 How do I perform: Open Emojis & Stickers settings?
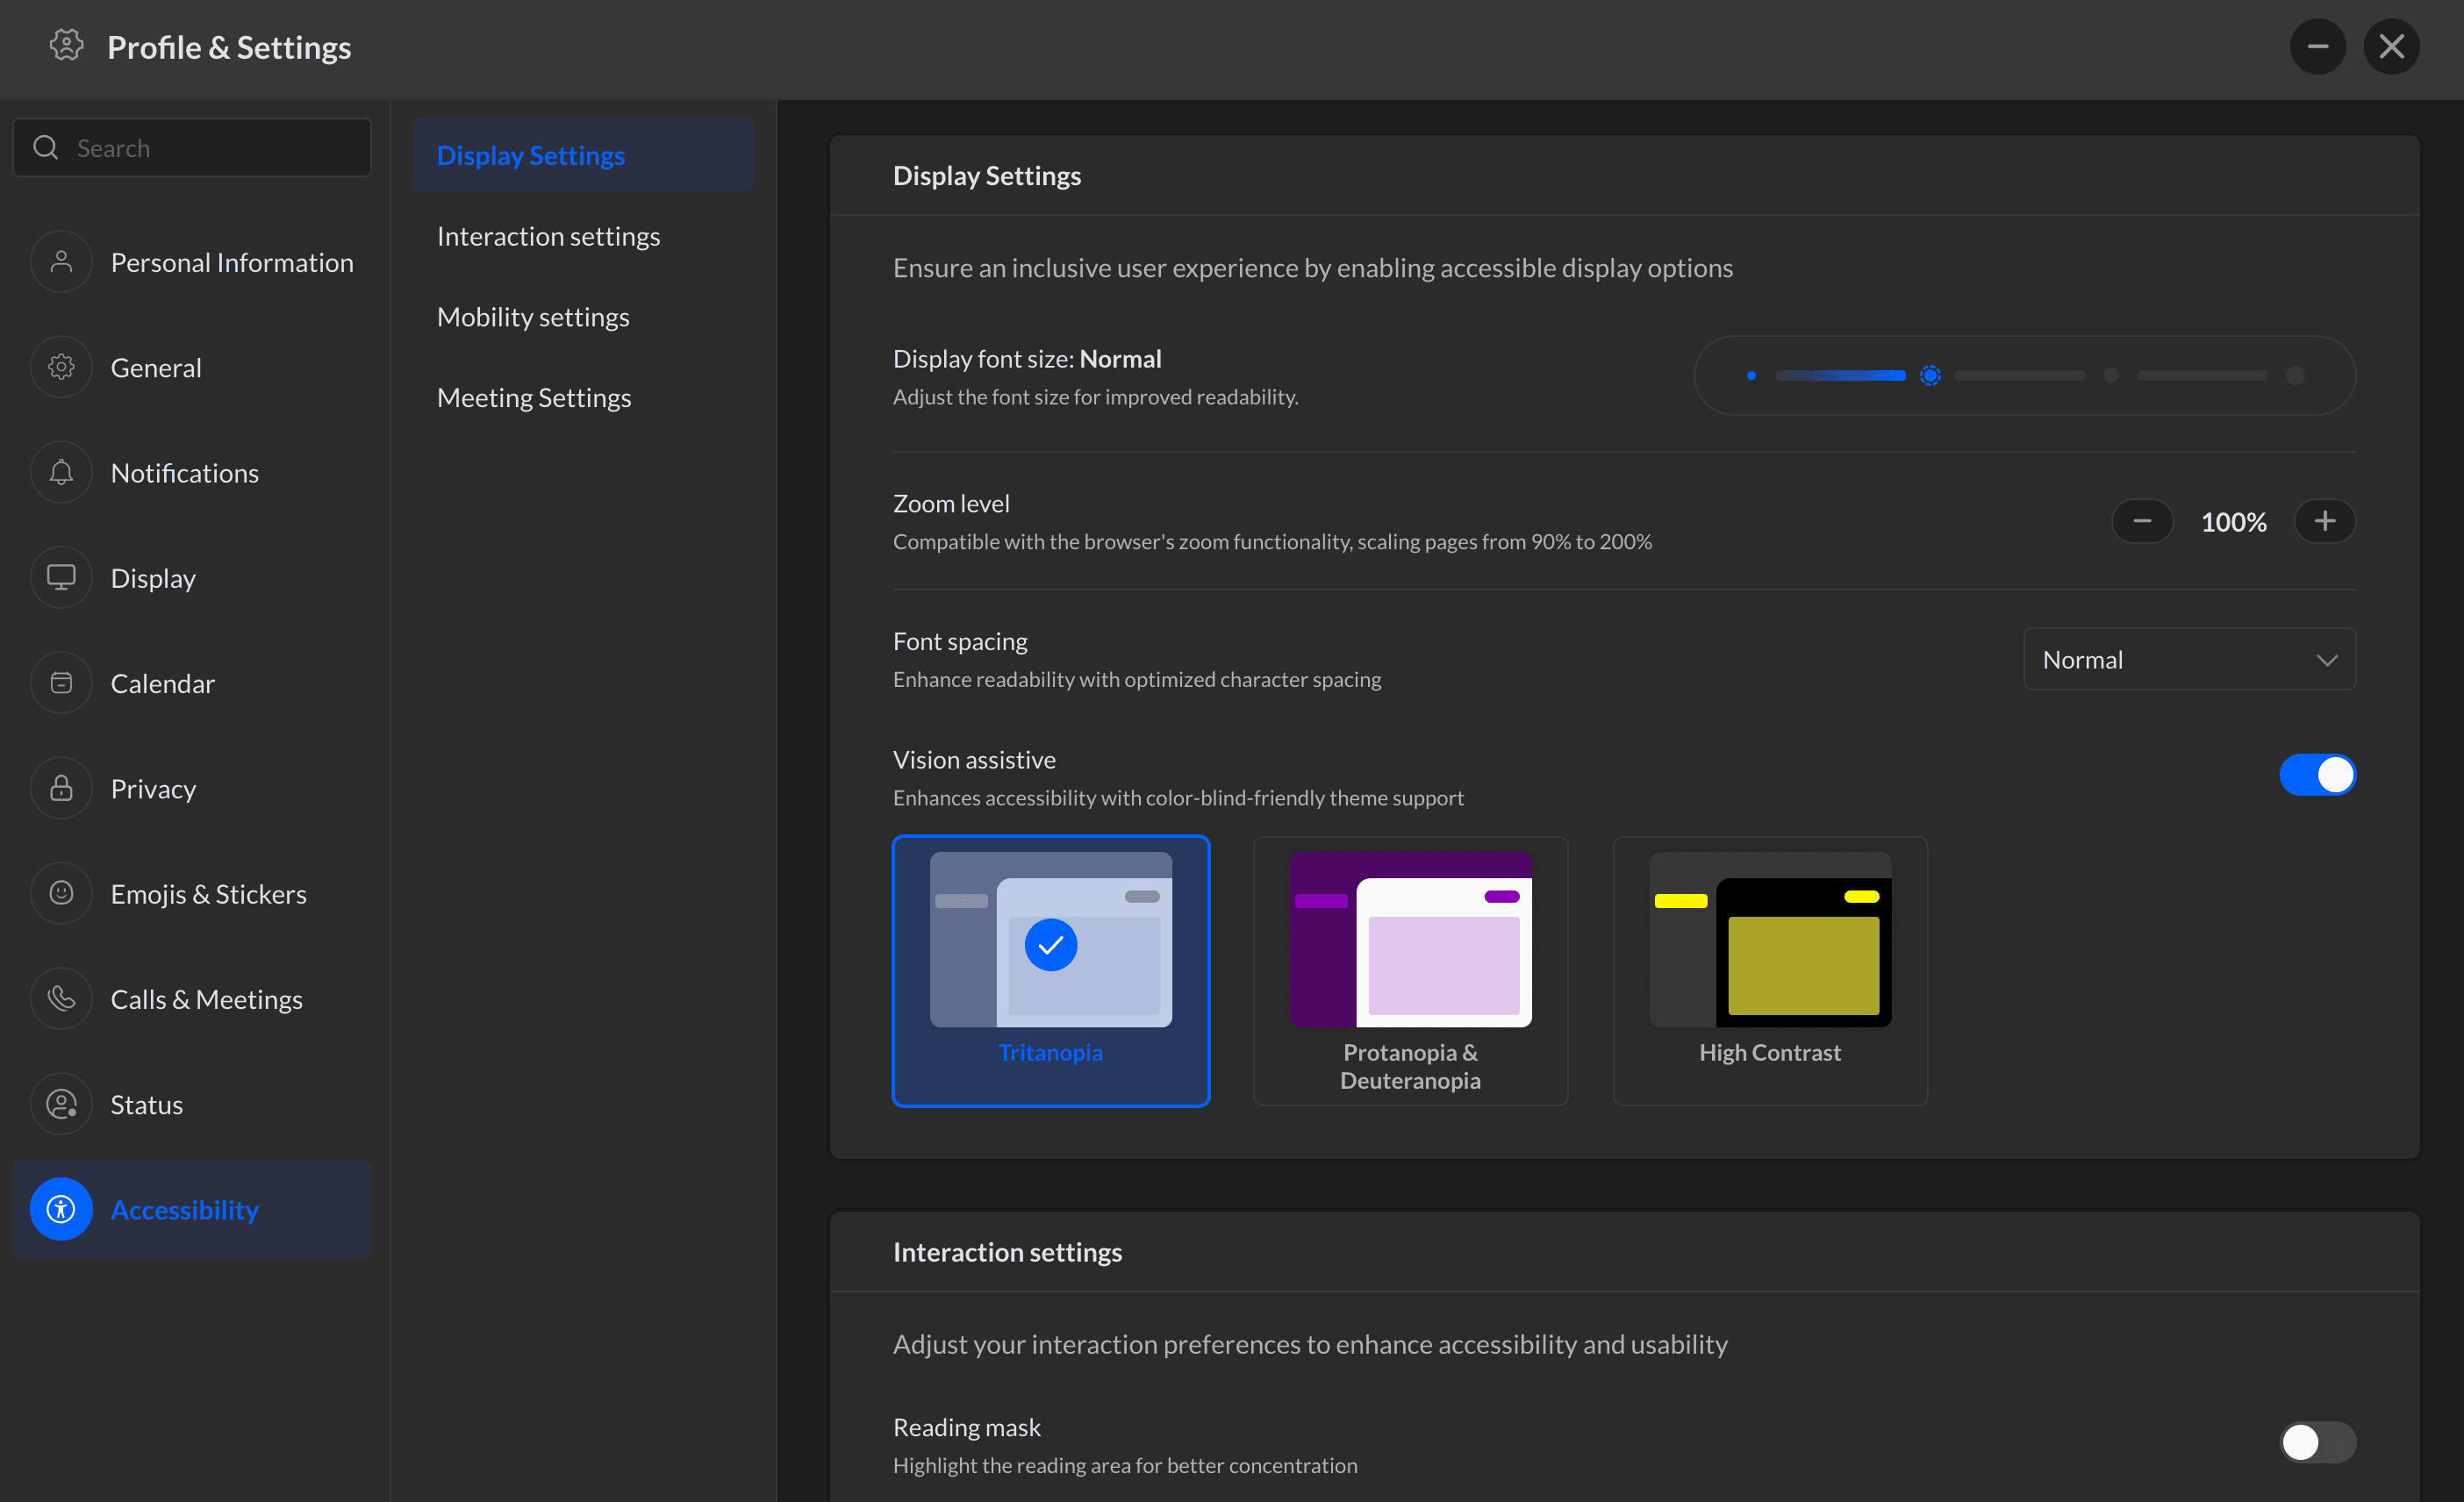coord(192,893)
